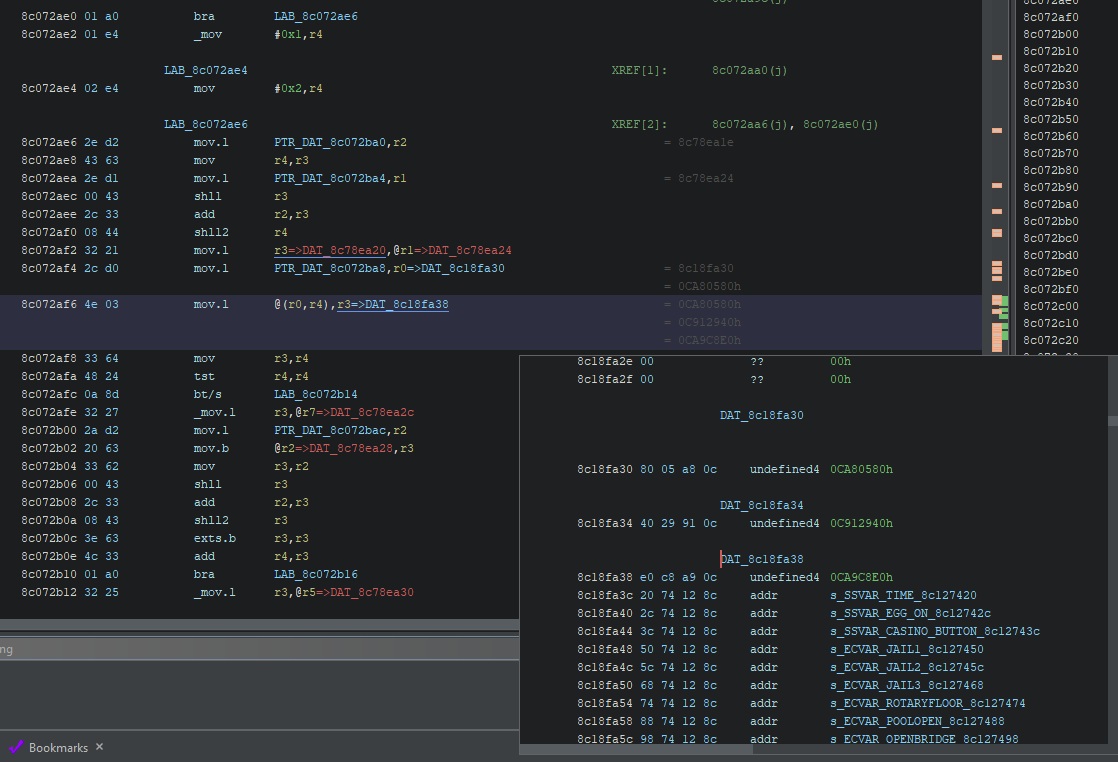This screenshot has height=762, width=1118.
Task: Click the purple Bookmarks checkmark icon
Action: 16,747
